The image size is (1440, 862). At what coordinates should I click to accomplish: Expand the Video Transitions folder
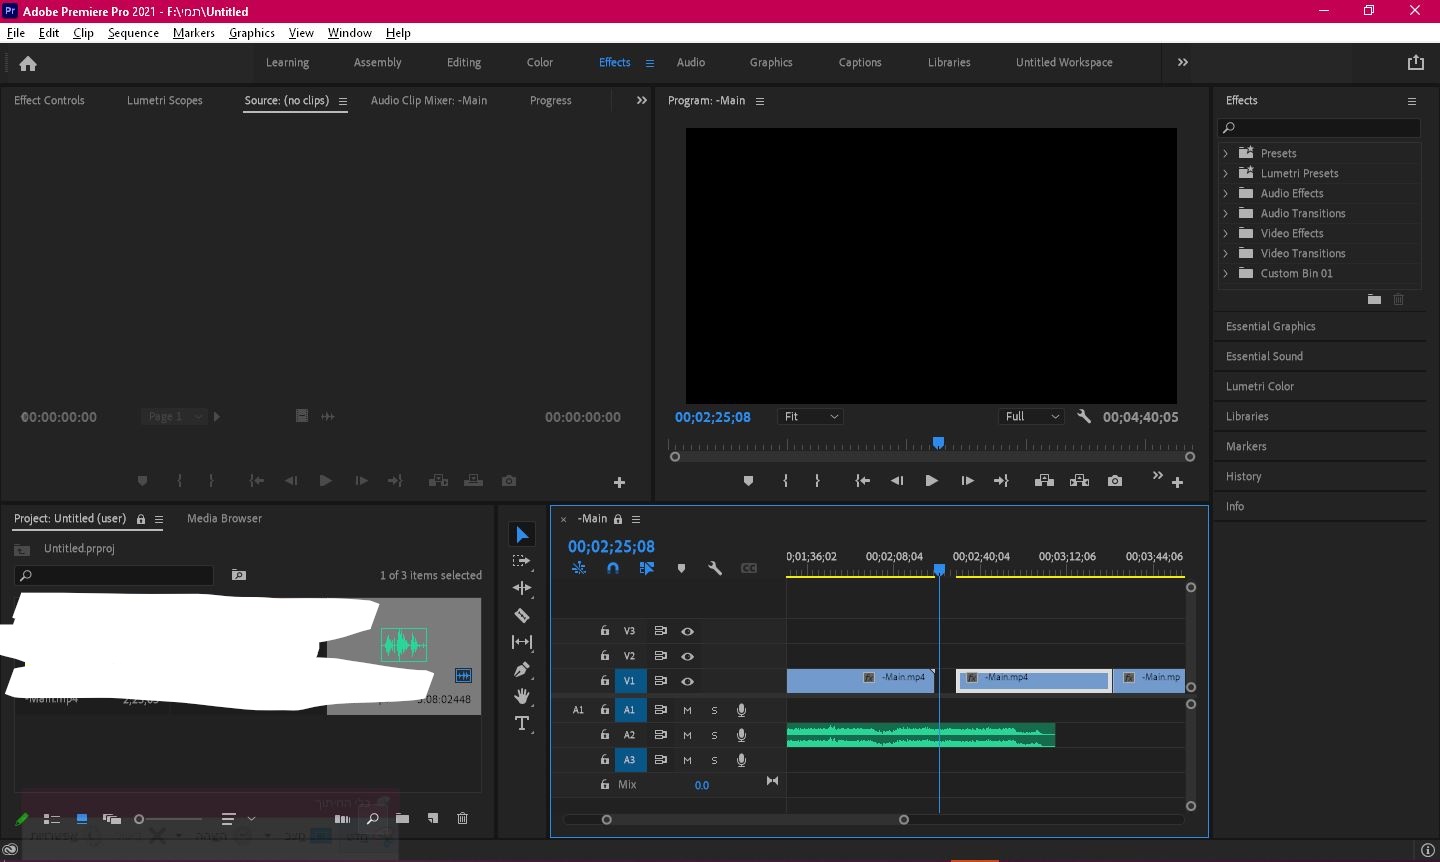(1226, 253)
